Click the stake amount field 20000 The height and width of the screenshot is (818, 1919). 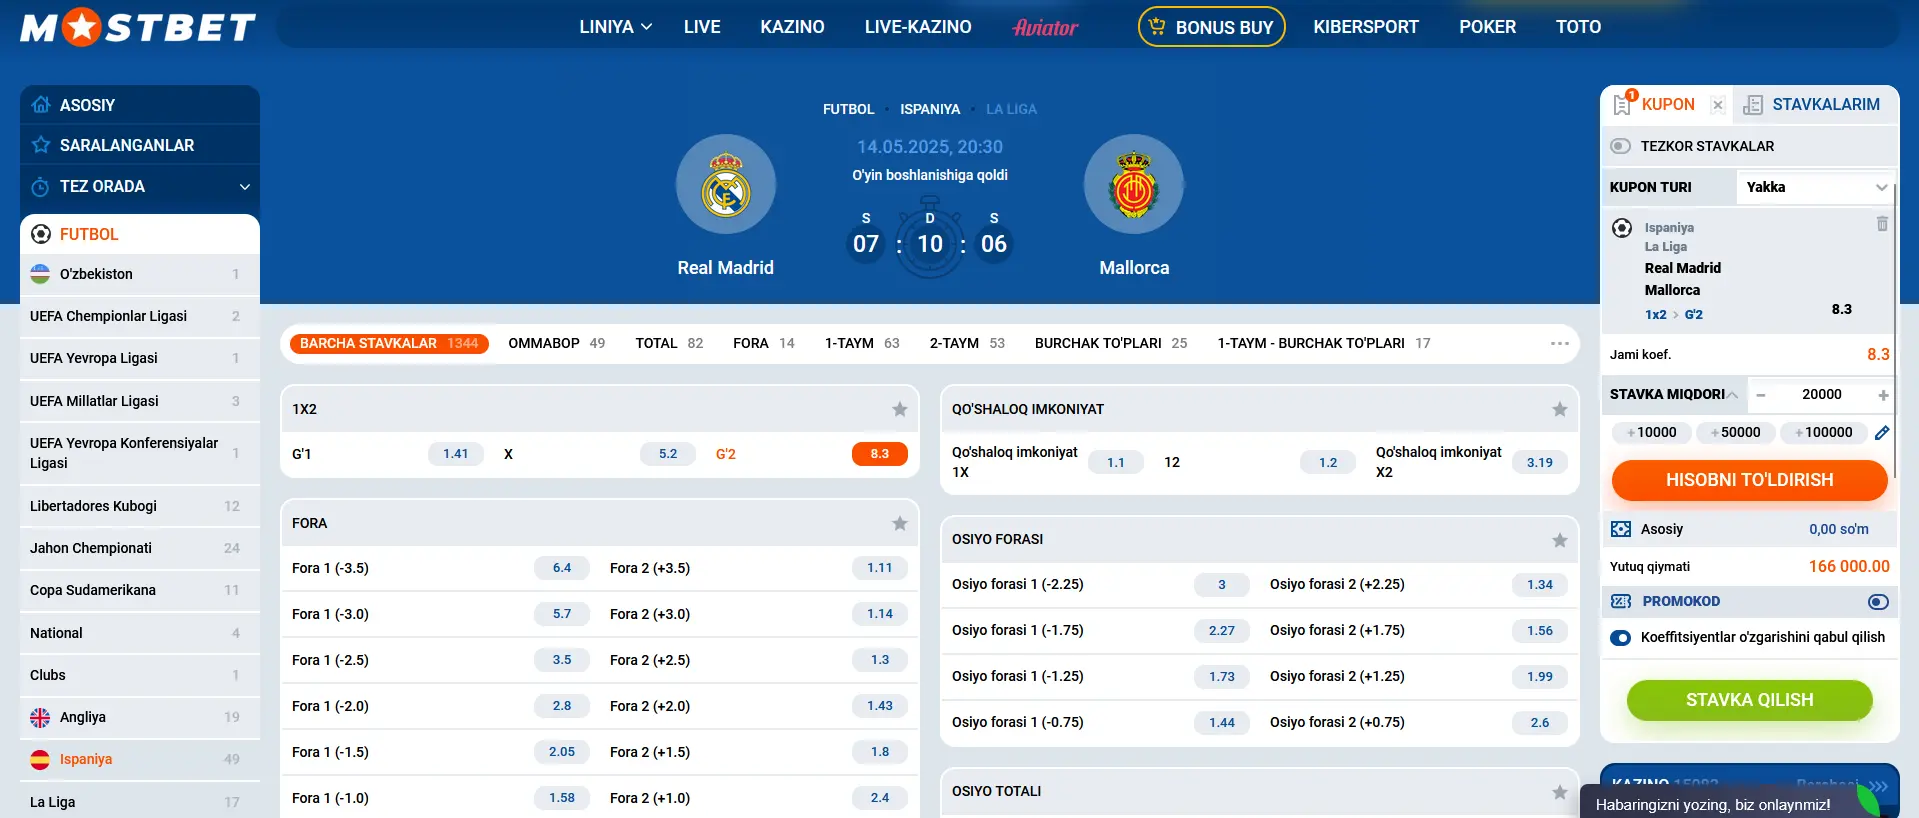click(1822, 395)
